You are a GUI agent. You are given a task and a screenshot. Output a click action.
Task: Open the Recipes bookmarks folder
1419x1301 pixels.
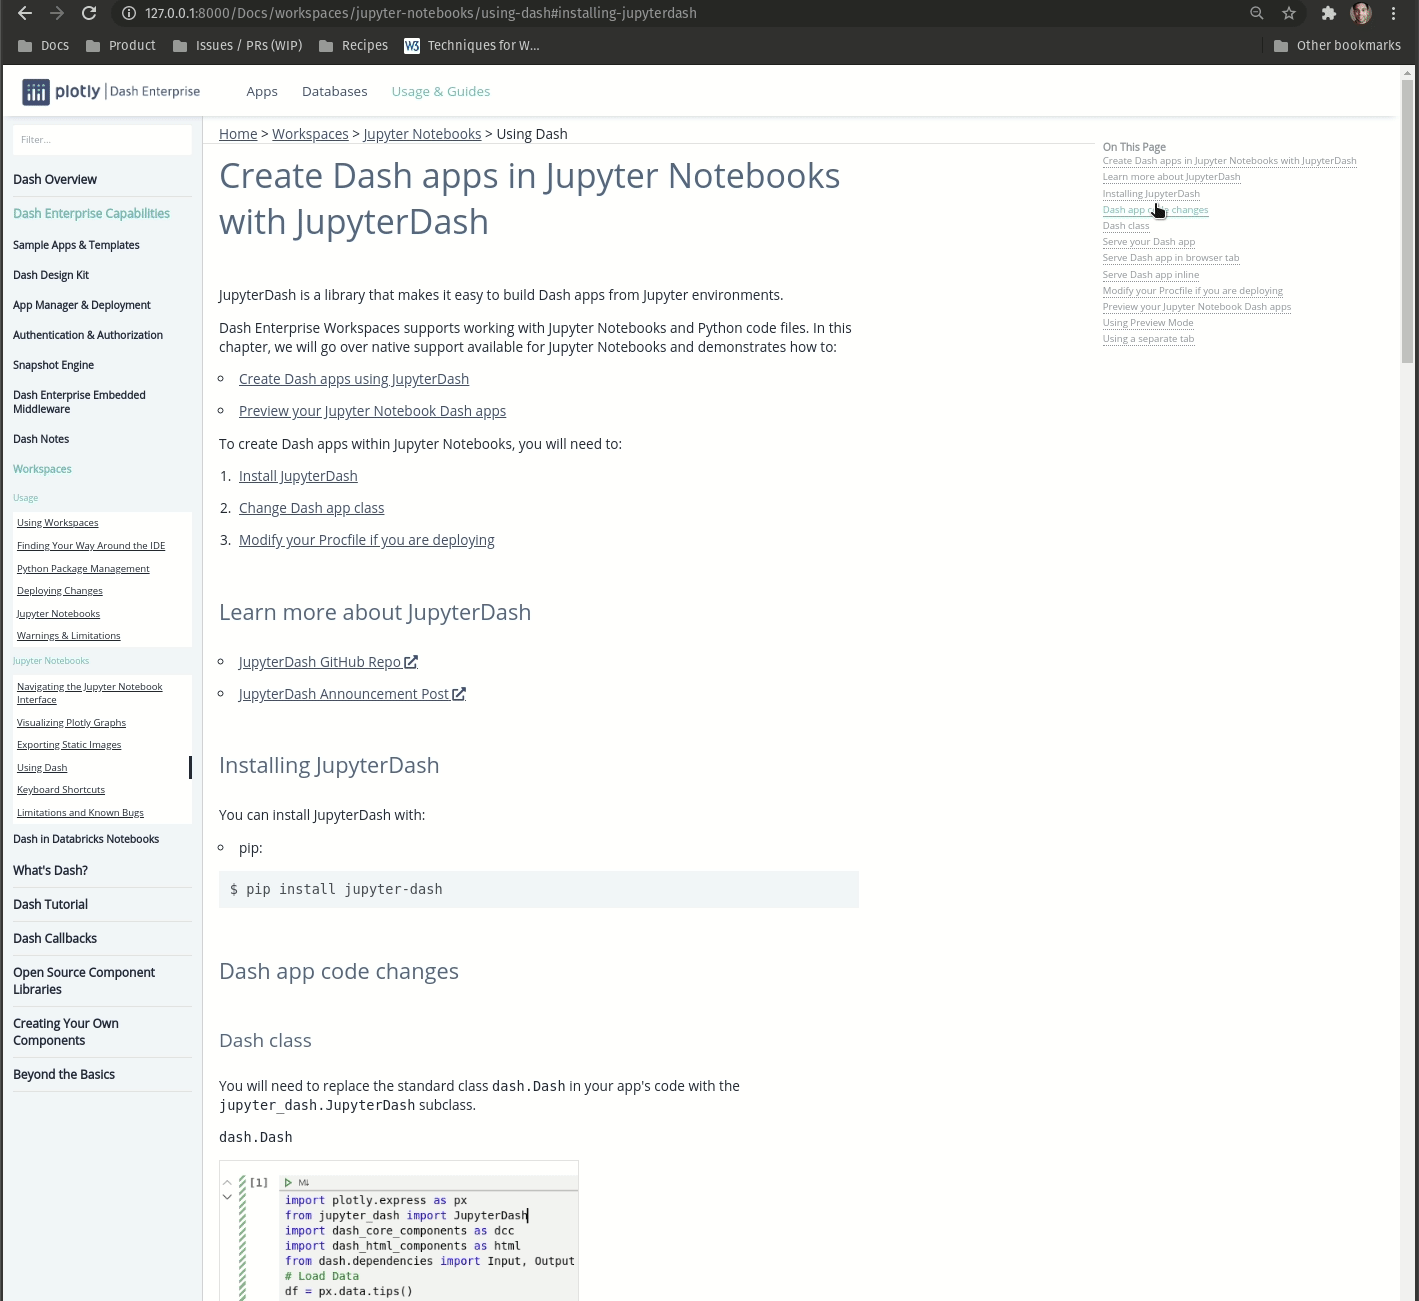[353, 45]
